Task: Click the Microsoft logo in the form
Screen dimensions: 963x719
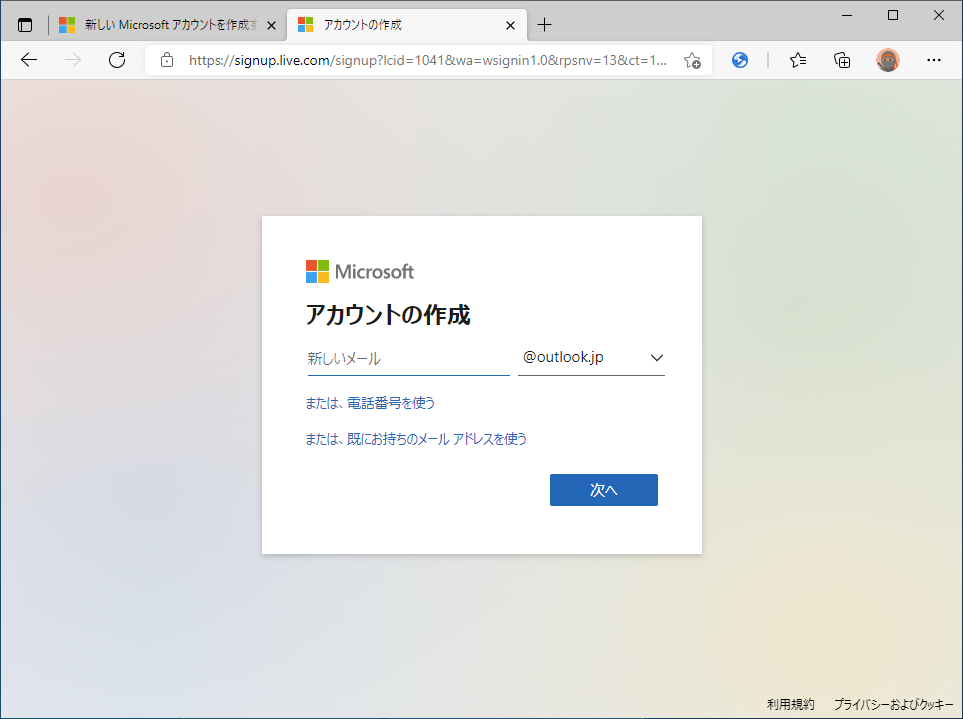Action: [360, 271]
